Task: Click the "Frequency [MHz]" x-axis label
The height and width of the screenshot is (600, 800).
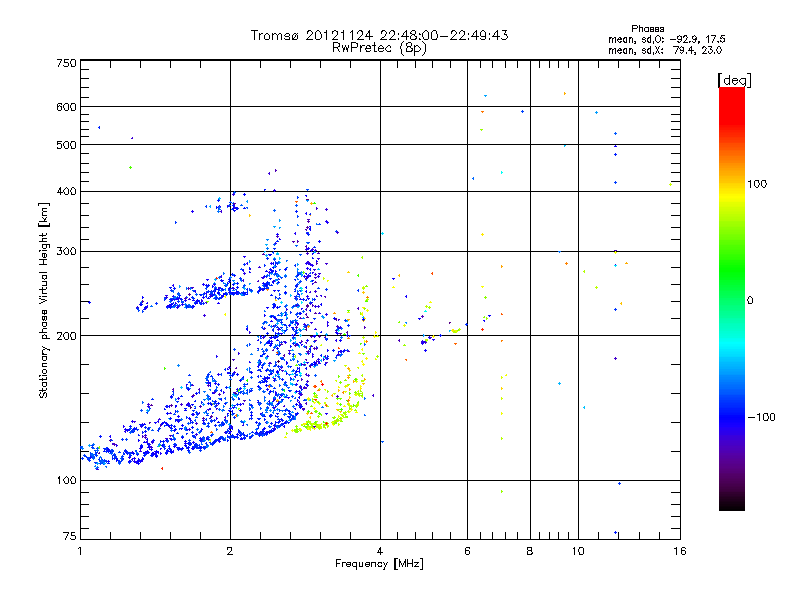Action: [379, 564]
